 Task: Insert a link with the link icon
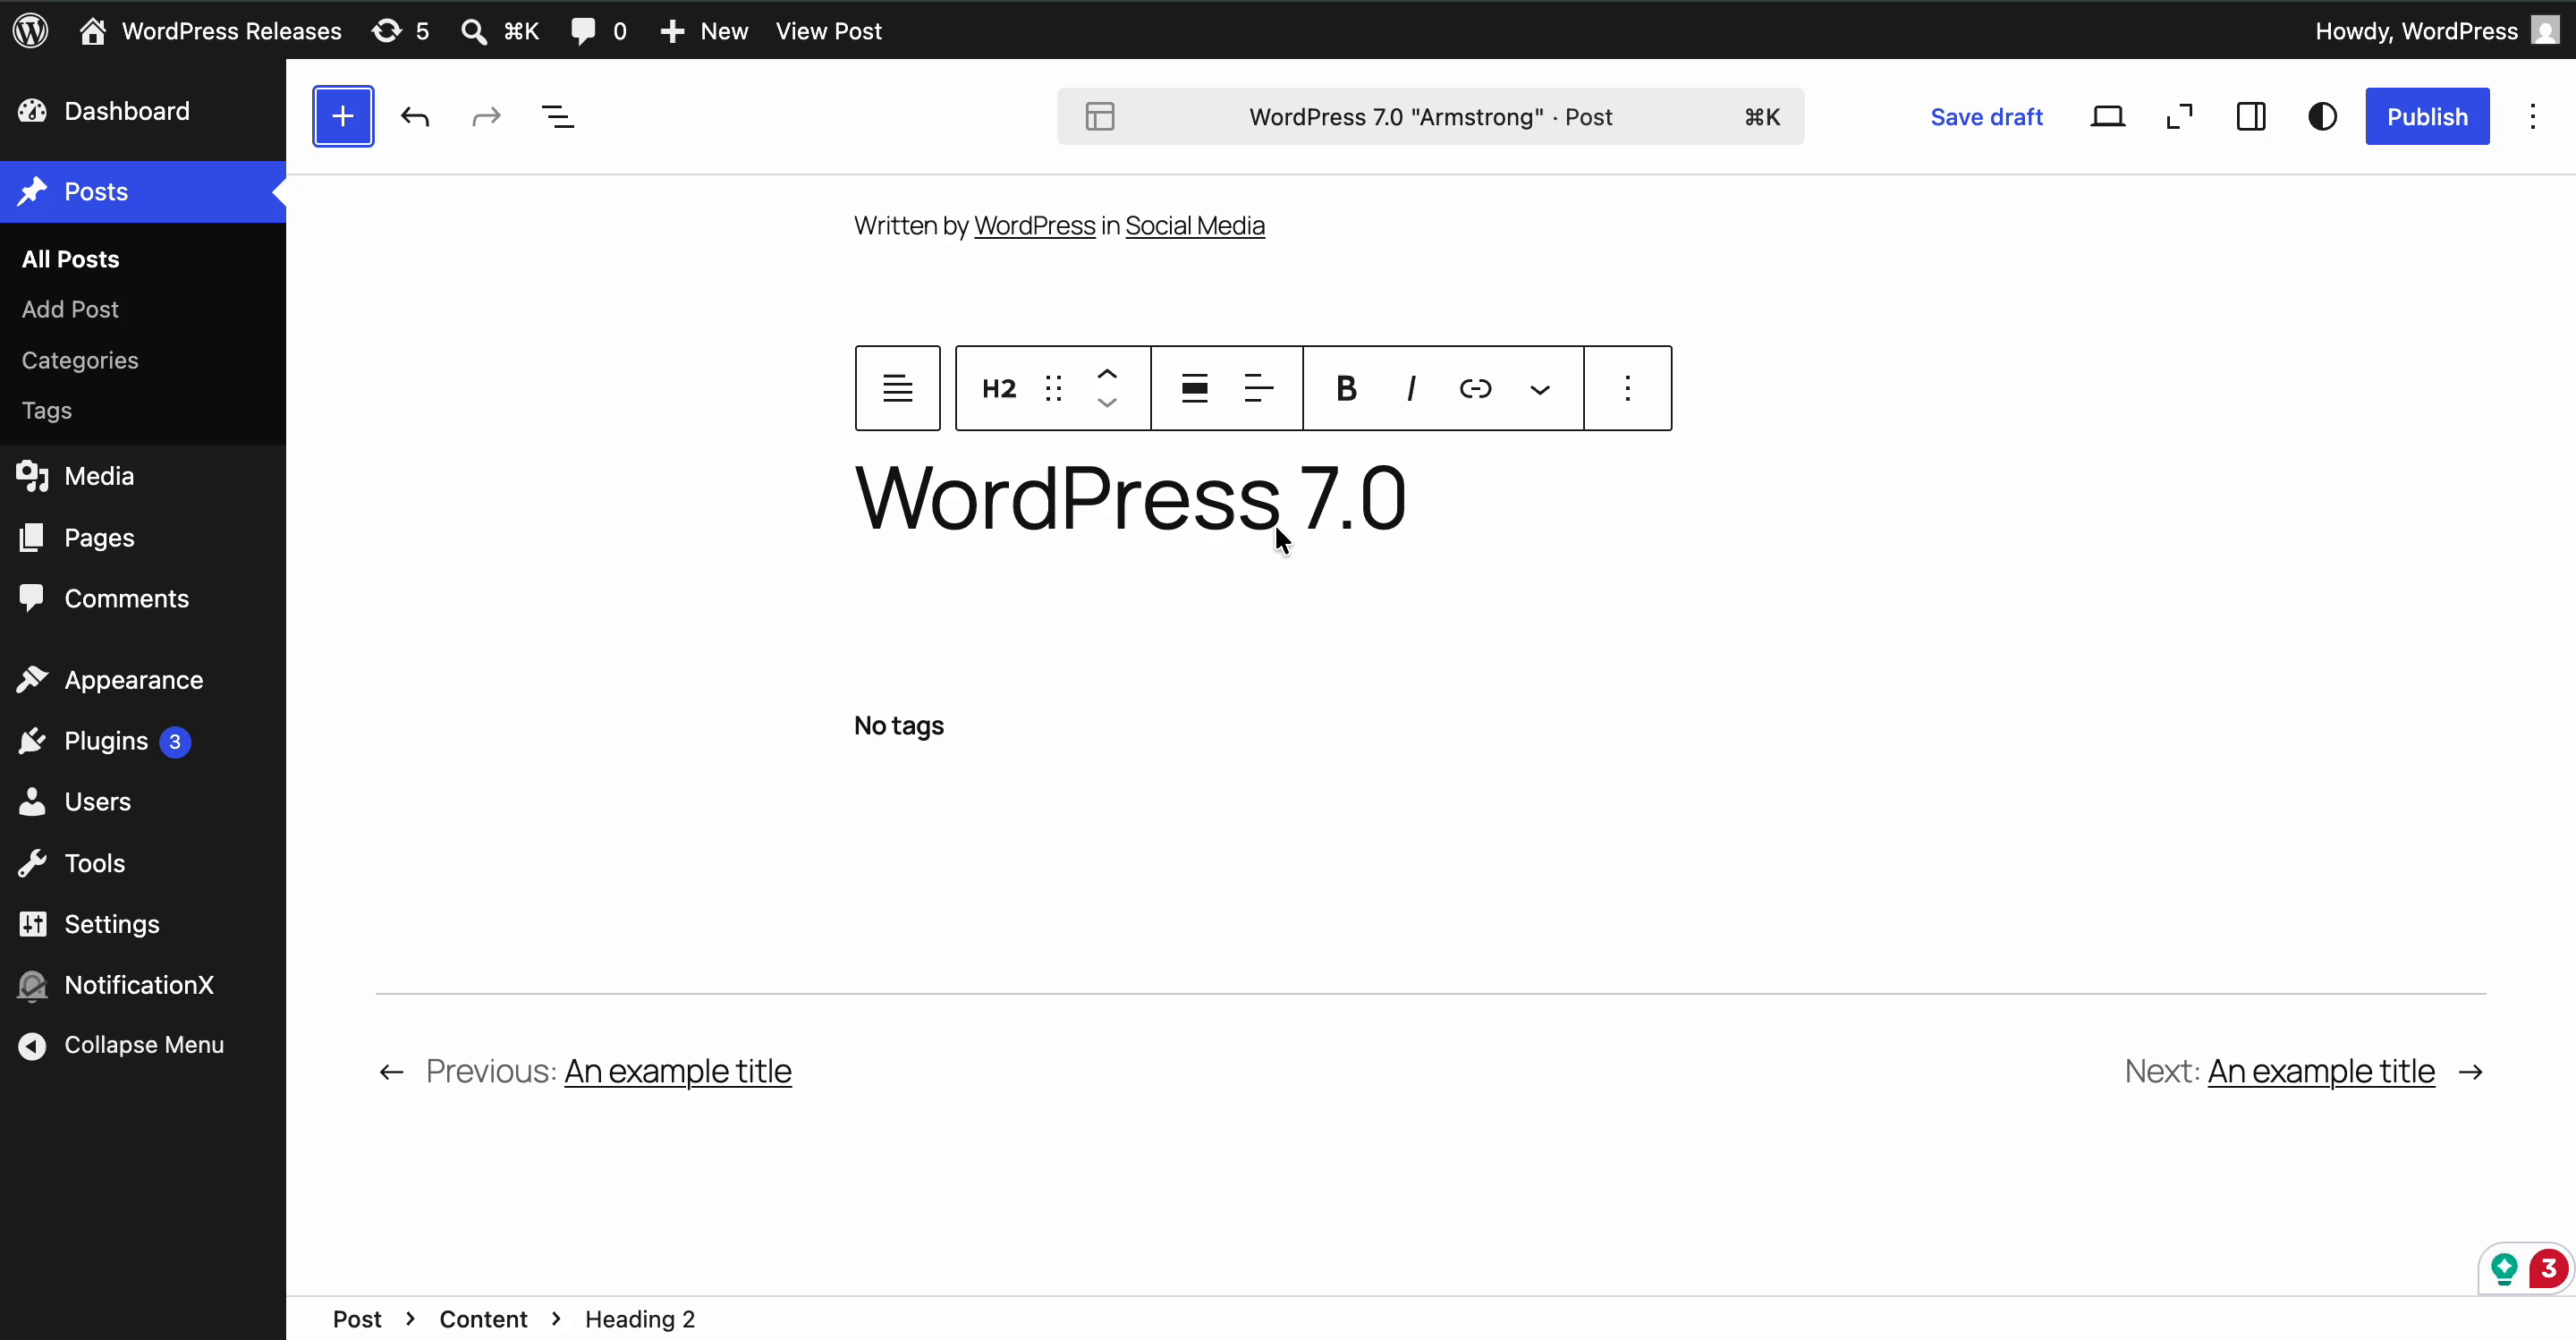click(x=1476, y=388)
